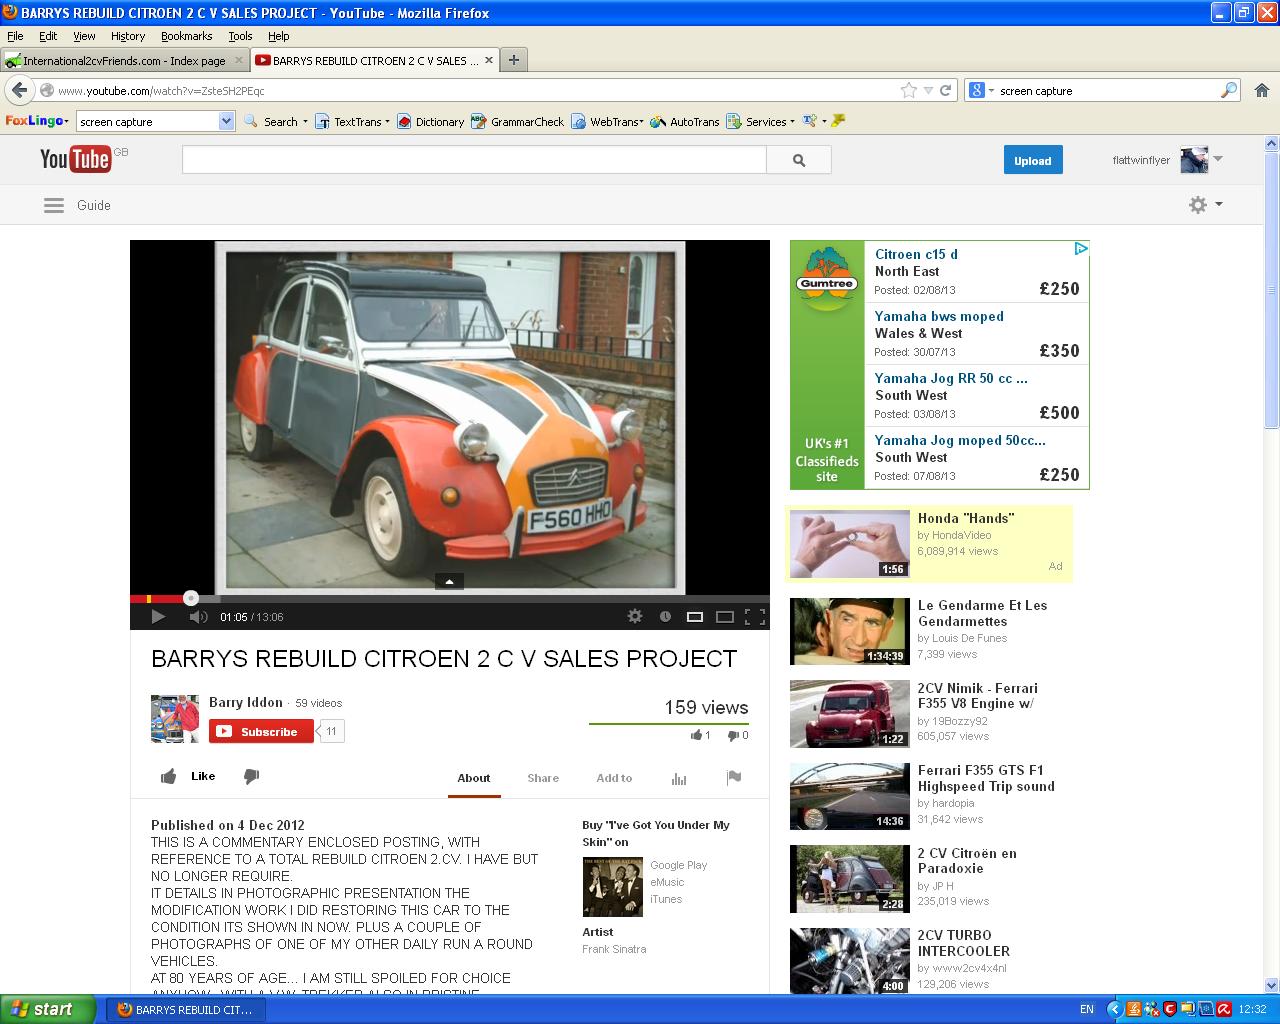Click the thumbs down dislike icon
The width and height of the screenshot is (1280, 1024).
(252, 776)
